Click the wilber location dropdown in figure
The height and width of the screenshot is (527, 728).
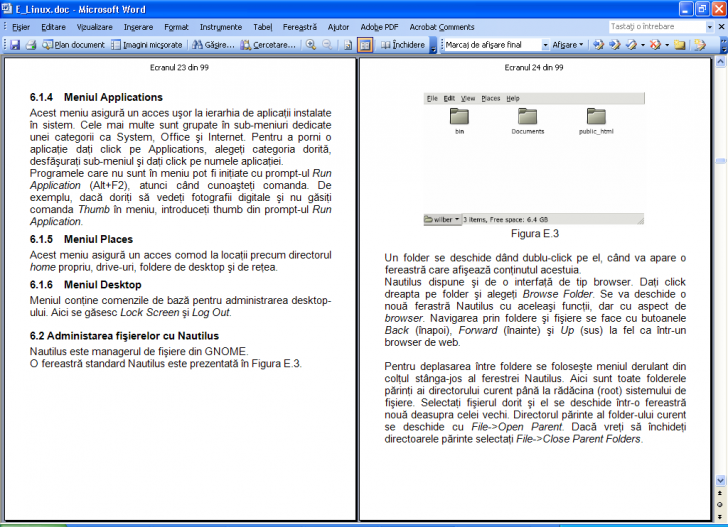pyautogui.click(x=442, y=219)
